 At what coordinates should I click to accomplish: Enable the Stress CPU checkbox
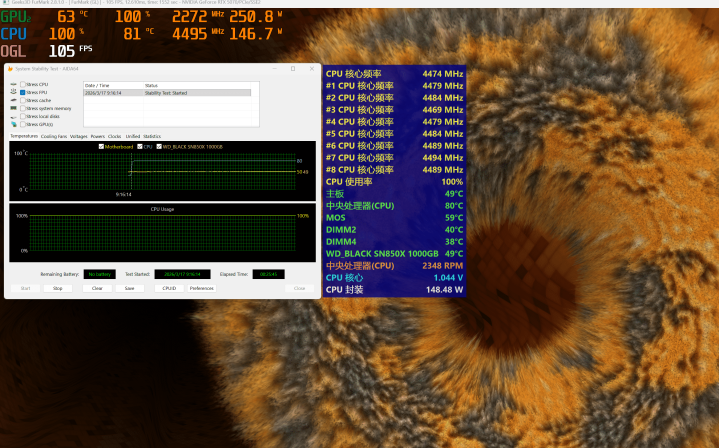(x=22, y=84)
